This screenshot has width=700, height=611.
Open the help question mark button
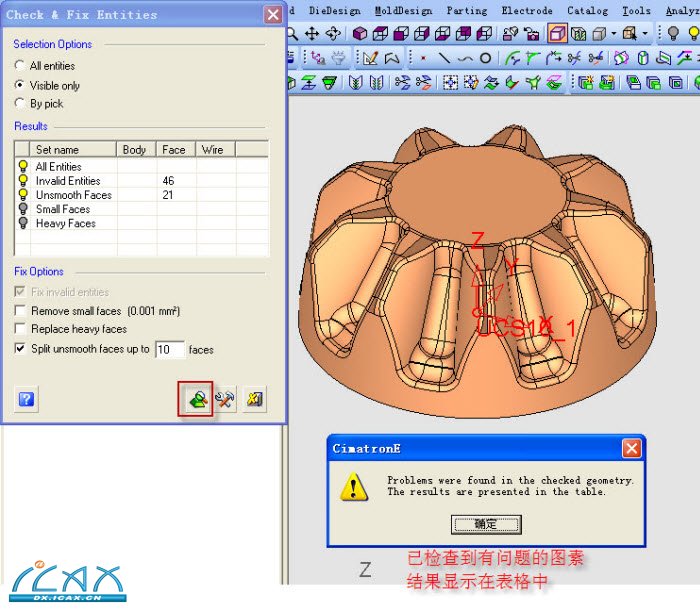26,399
